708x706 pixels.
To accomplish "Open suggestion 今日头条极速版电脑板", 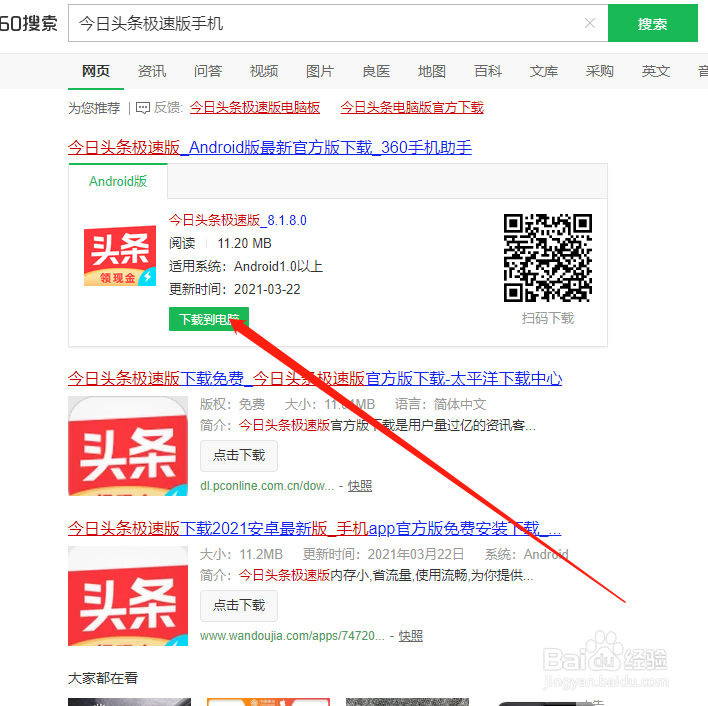I will [x=255, y=107].
